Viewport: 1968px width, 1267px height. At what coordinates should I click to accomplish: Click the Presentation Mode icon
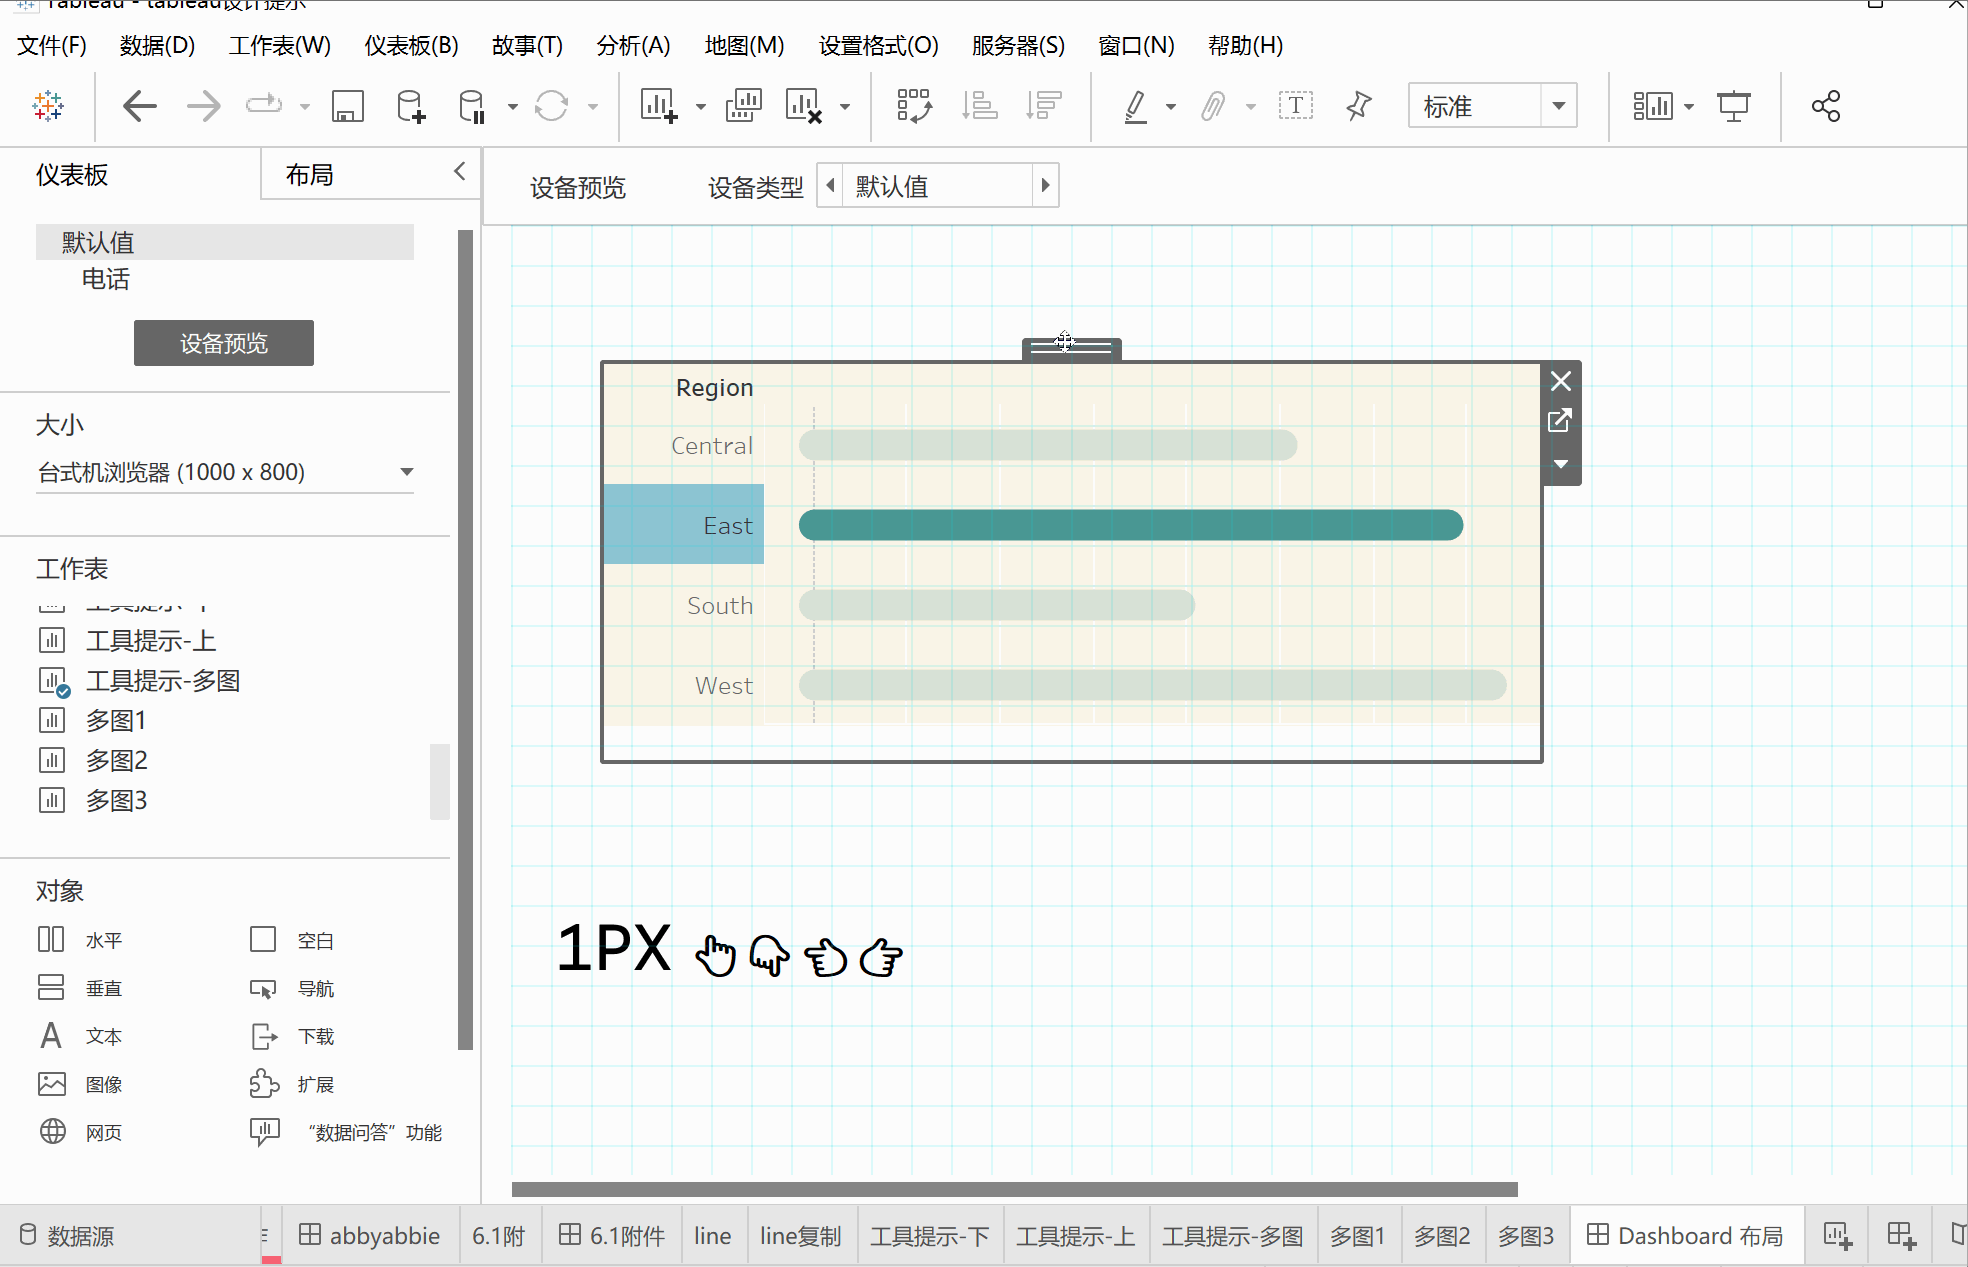pyautogui.click(x=1733, y=106)
